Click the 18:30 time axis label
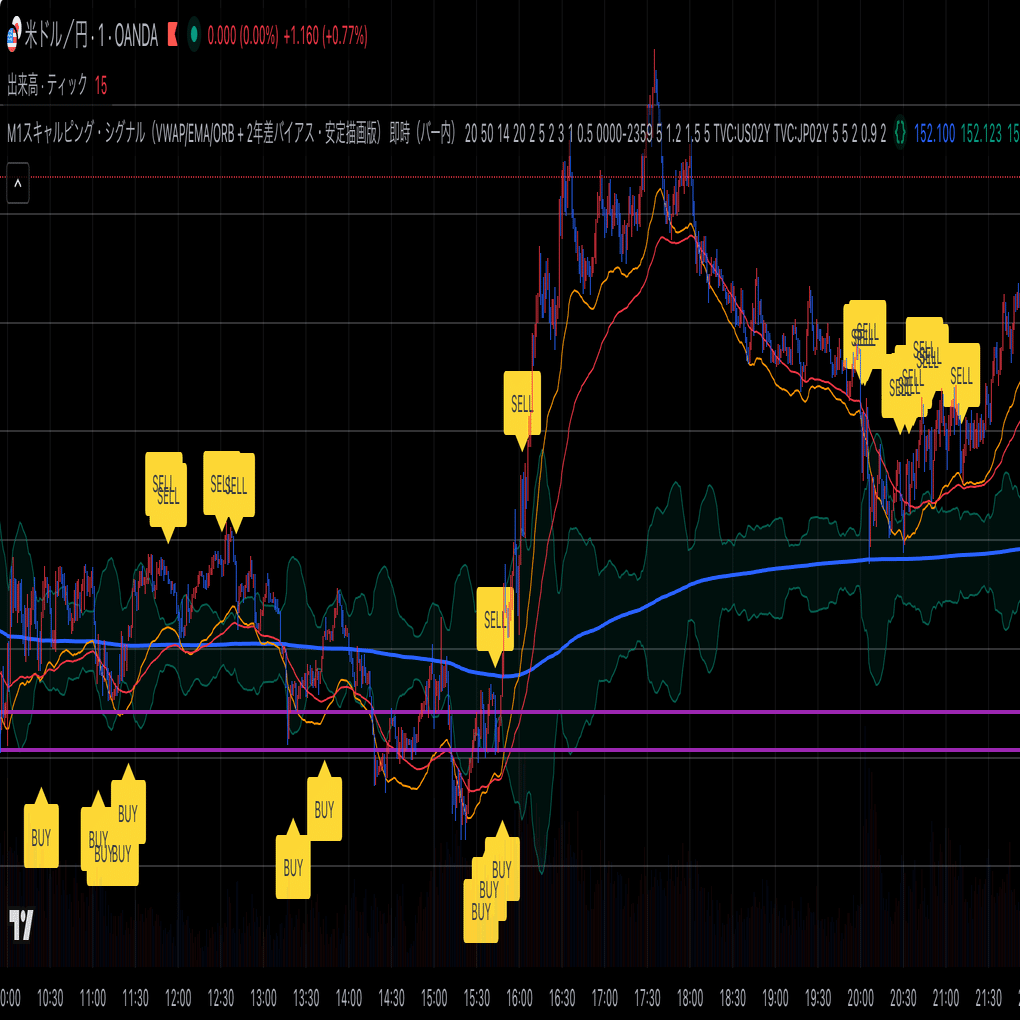The height and width of the screenshot is (1020, 1020). pos(732,997)
